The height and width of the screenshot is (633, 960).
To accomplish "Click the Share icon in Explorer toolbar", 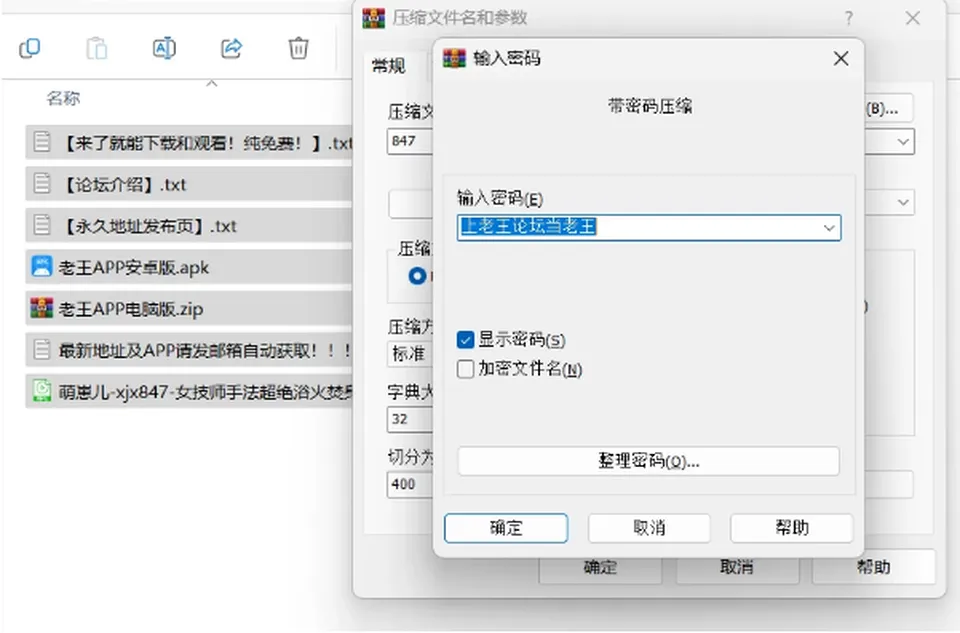I will click(231, 48).
